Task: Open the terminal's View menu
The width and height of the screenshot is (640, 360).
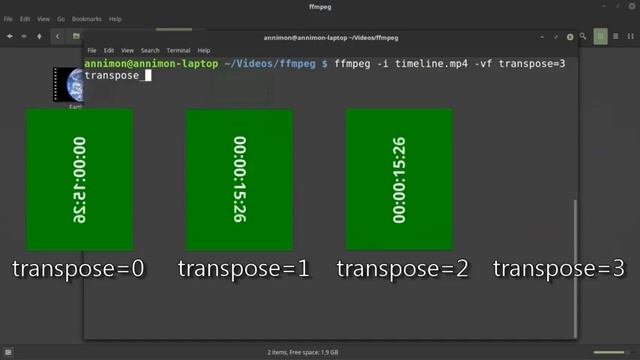Action: click(127, 51)
